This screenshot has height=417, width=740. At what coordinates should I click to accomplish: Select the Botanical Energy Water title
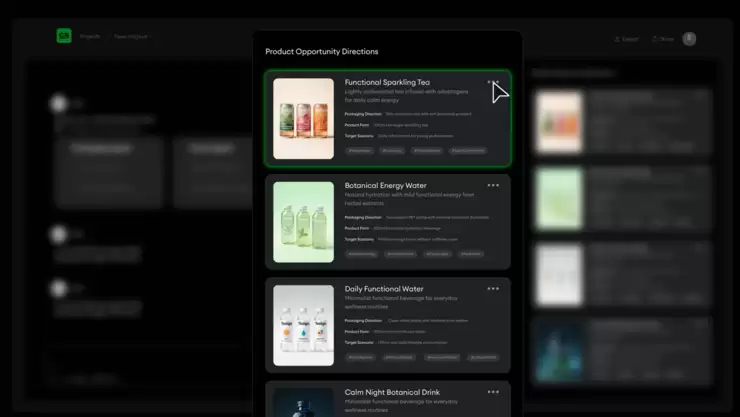[x=384, y=185]
